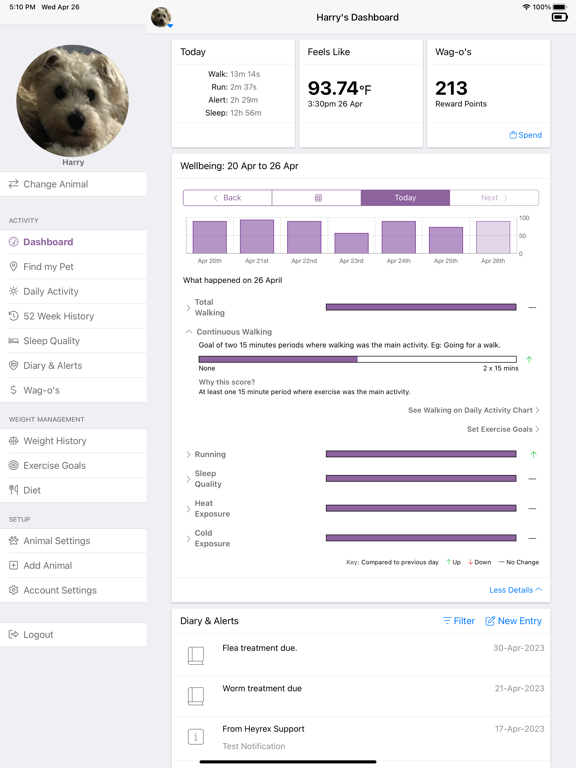
Task: Select the Next week segment
Action: [x=494, y=198]
